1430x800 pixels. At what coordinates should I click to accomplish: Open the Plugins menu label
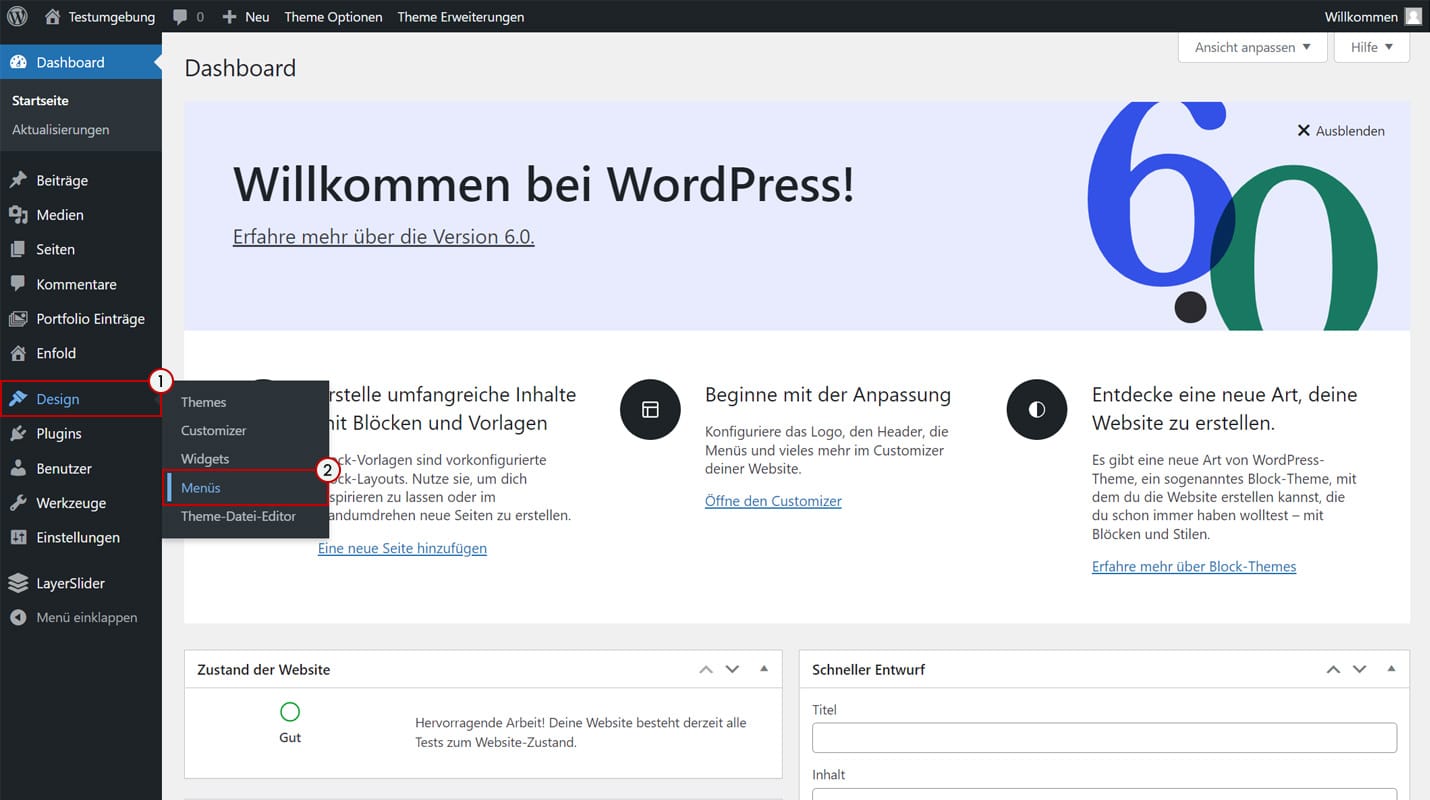(x=59, y=434)
